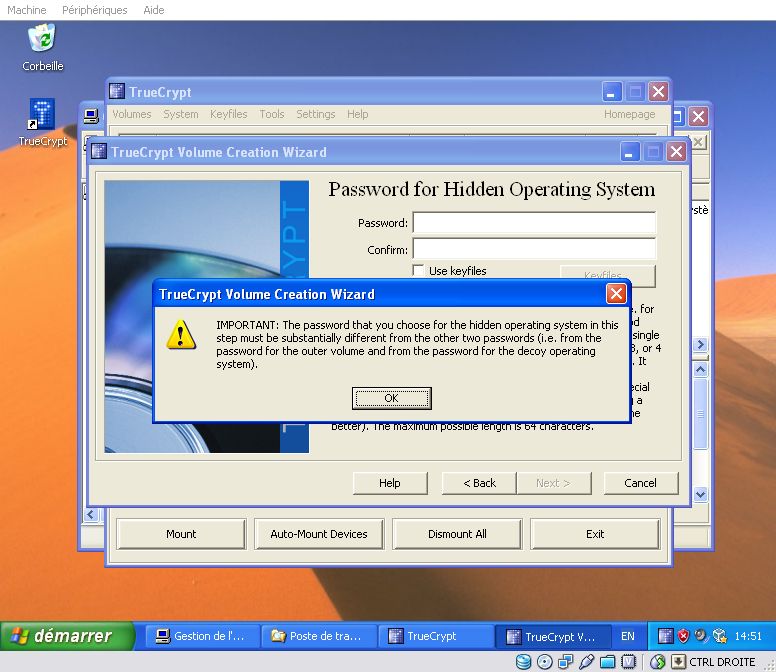Open the Settings menu in TrueCrypt
The height and width of the screenshot is (672, 776).
pyautogui.click(x=315, y=114)
